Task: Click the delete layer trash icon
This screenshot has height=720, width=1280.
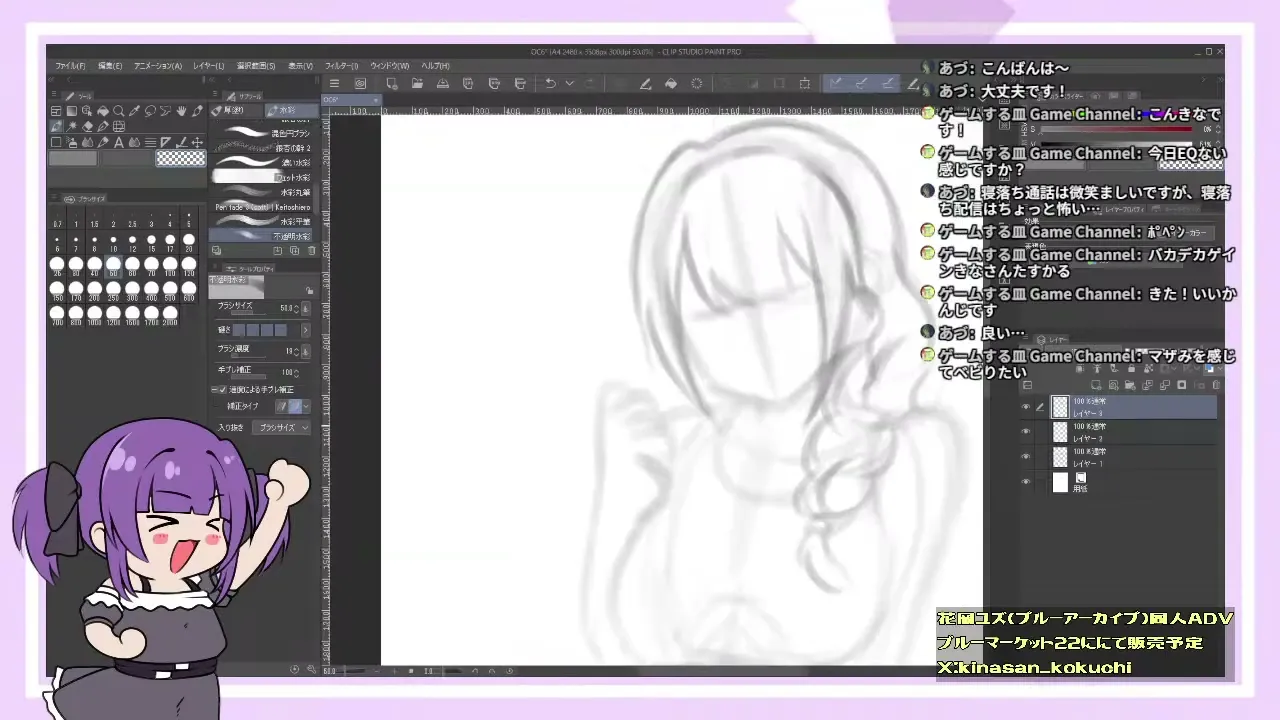Action: (x=1216, y=385)
